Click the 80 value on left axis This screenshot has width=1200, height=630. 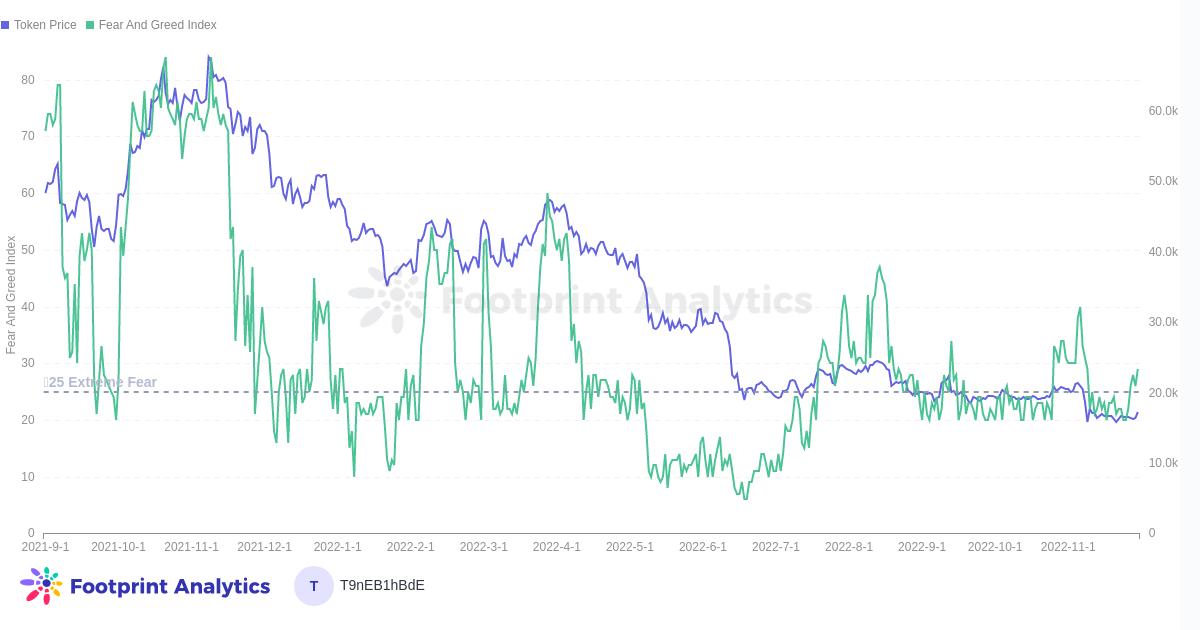point(28,80)
